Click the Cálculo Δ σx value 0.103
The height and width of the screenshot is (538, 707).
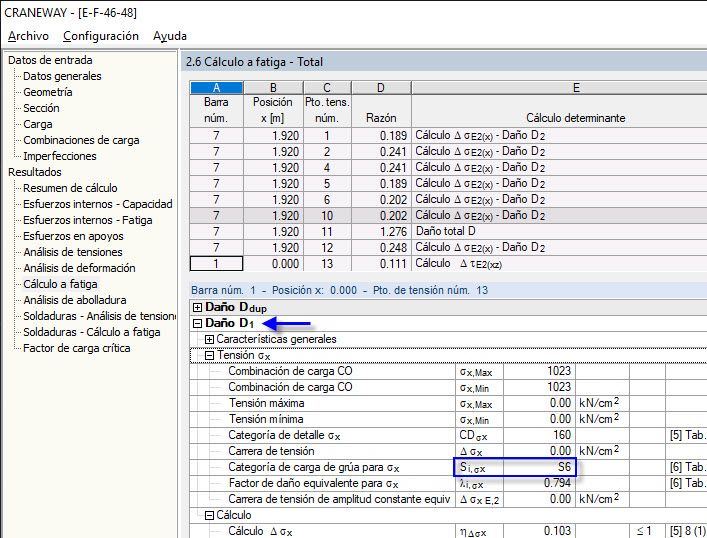pyautogui.click(x=539, y=531)
